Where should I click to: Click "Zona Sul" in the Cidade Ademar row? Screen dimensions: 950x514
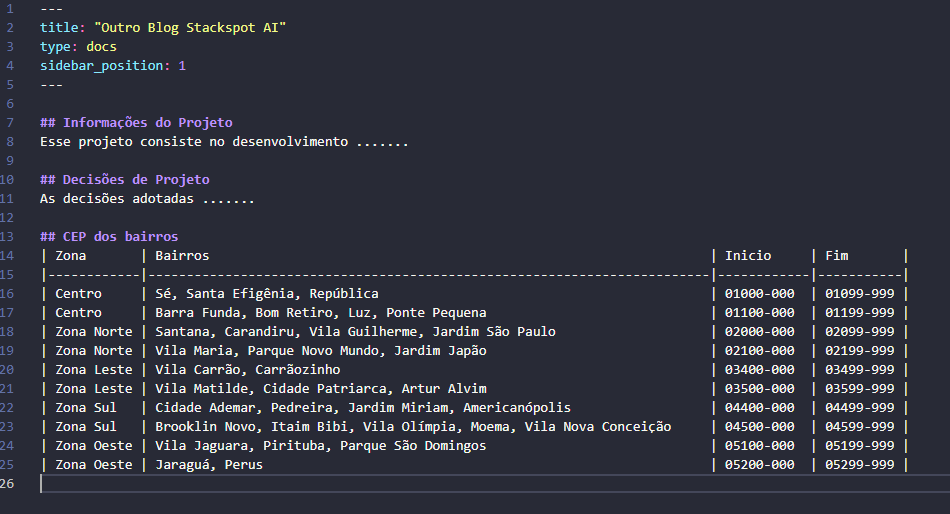(x=86, y=408)
